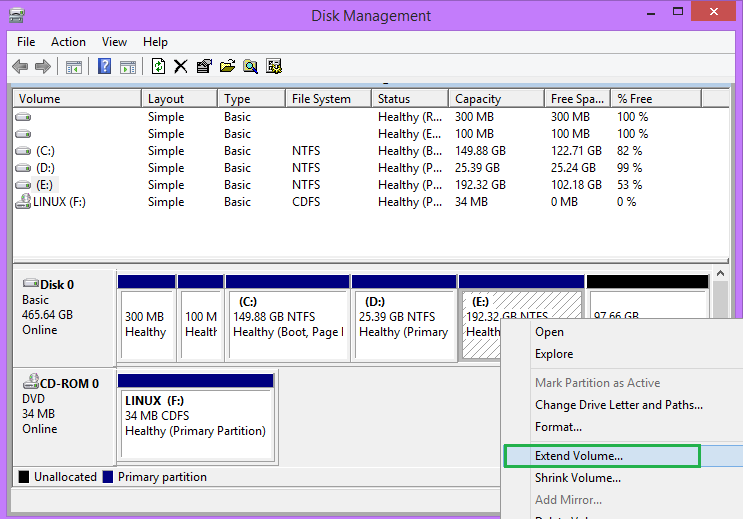
Task: Select the (D:) row in the volume list
Action: pos(371,168)
